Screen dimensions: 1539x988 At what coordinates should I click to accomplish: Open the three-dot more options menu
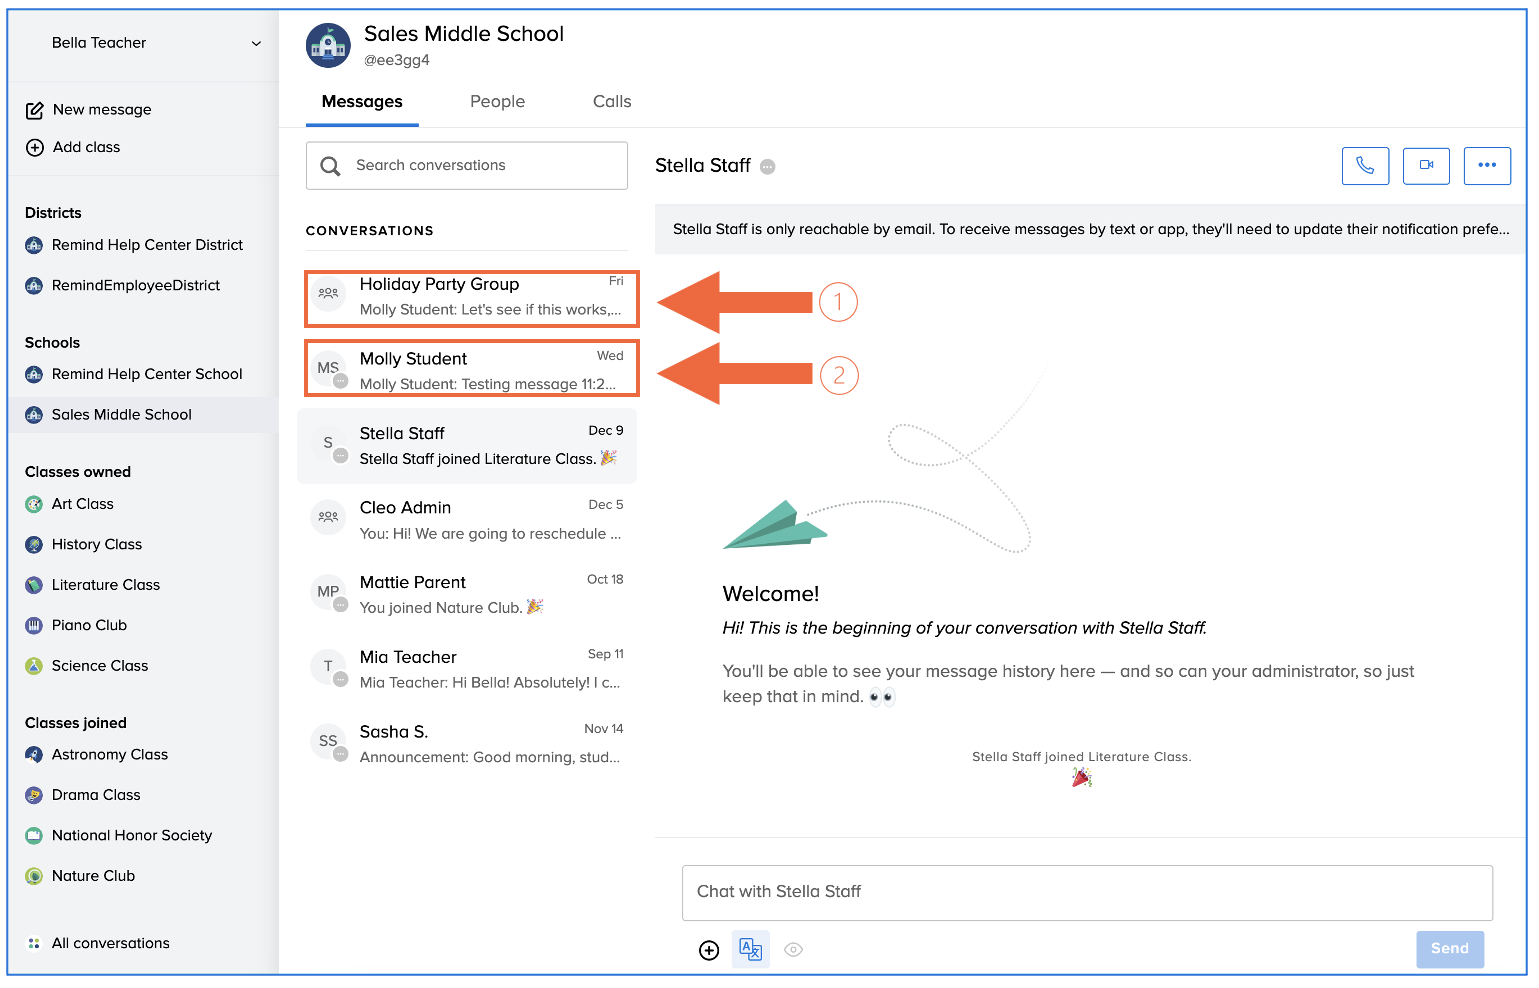1486,166
